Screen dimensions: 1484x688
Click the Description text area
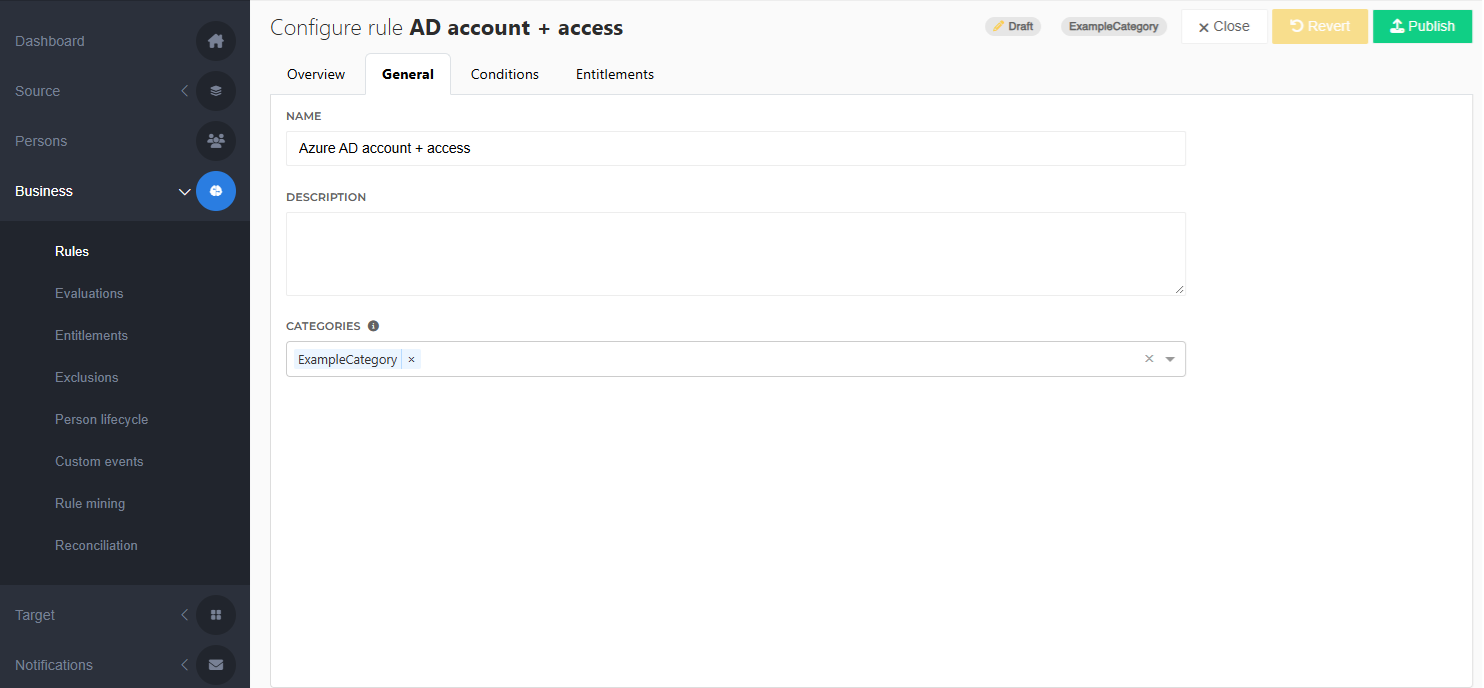pyautogui.click(x=736, y=254)
